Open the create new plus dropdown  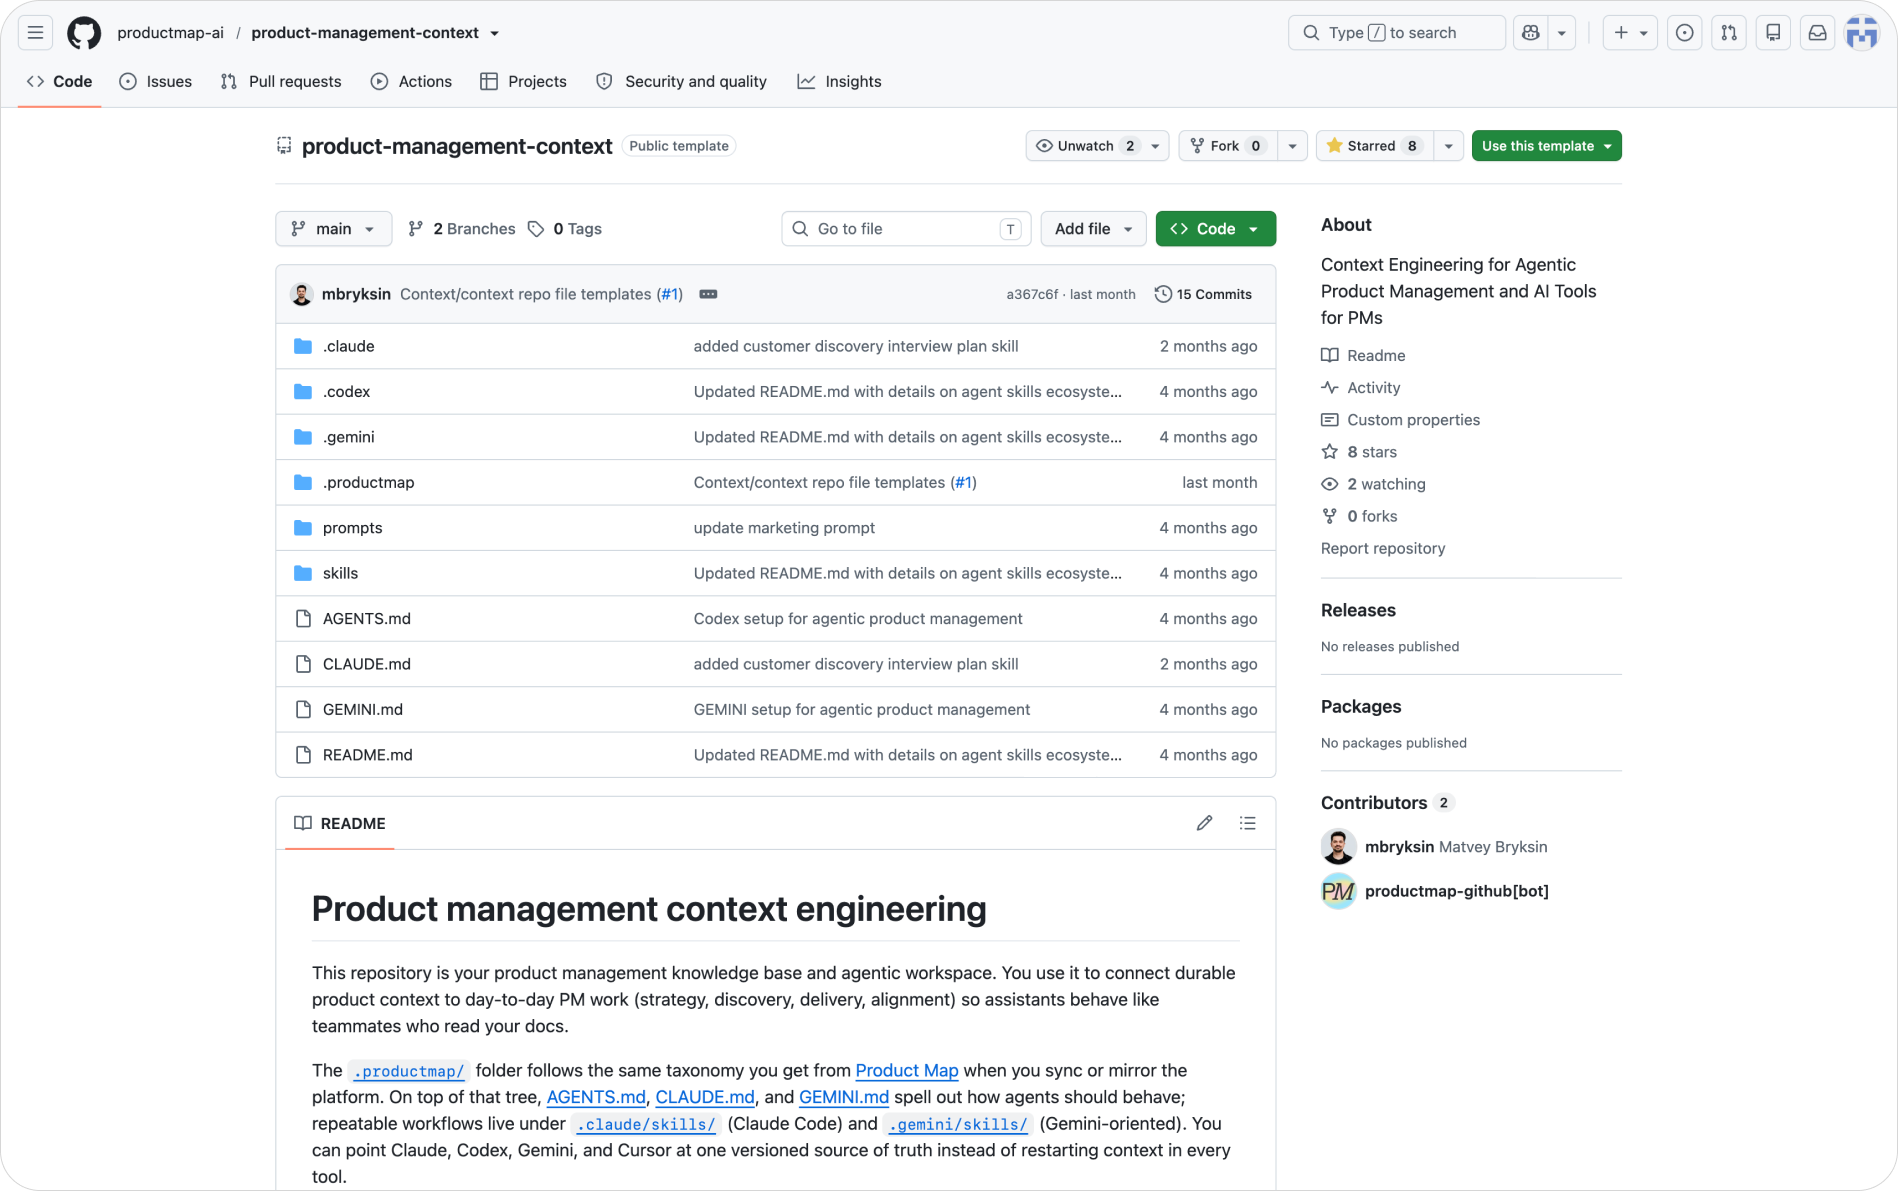(1630, 33)
